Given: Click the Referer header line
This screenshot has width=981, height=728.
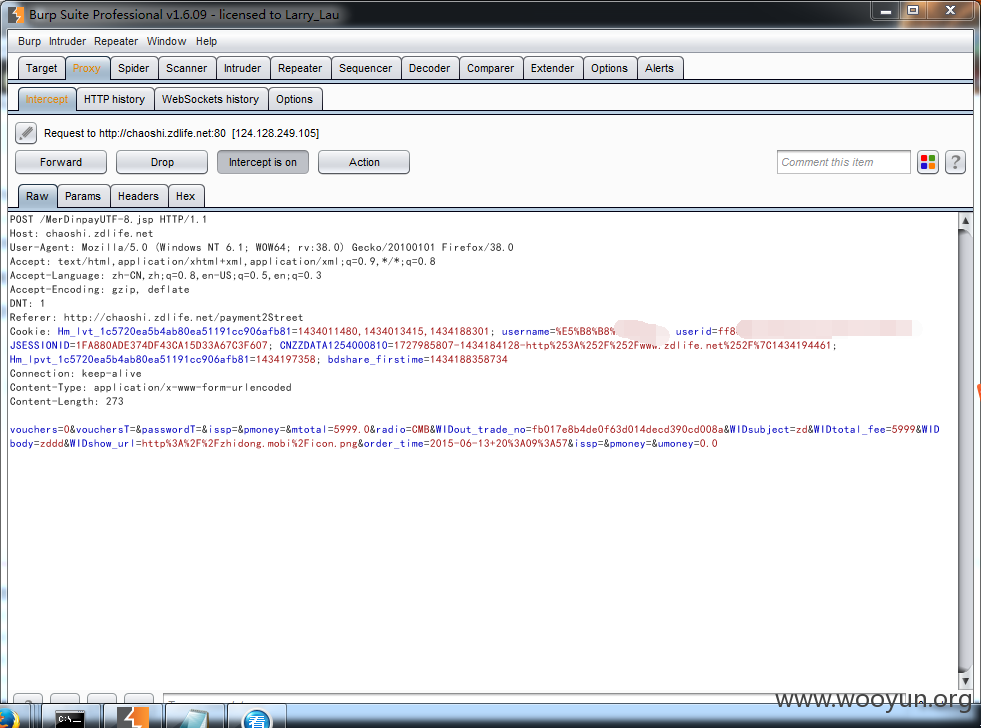Looking at the screenshot, I should (x=156, y=318).
